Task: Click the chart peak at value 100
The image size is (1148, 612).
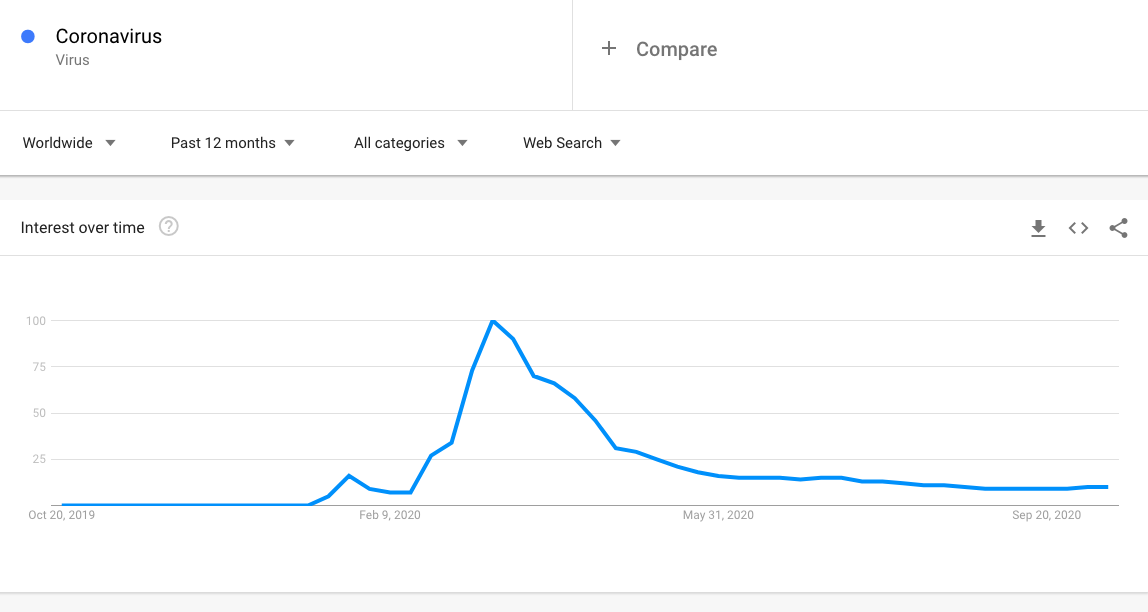Action: coord(493,321)
